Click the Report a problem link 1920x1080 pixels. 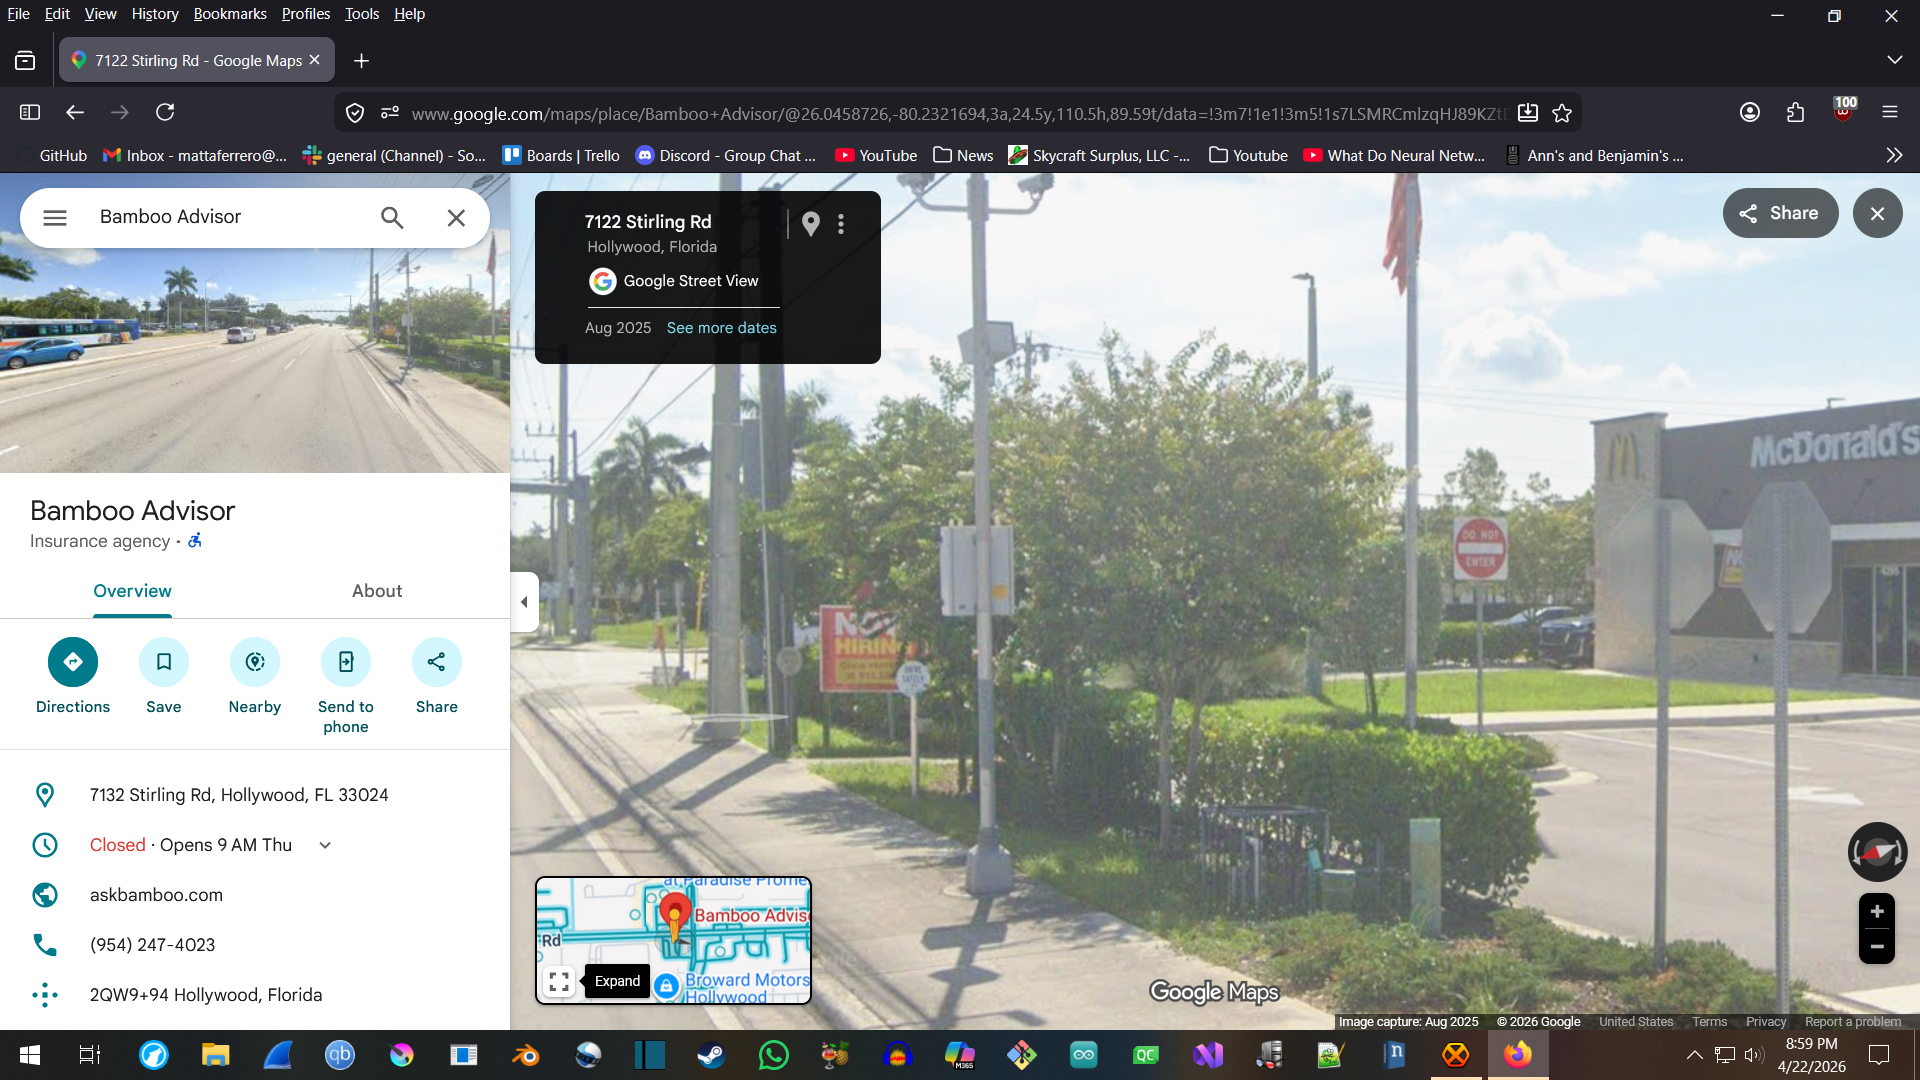point(1853,1022)
